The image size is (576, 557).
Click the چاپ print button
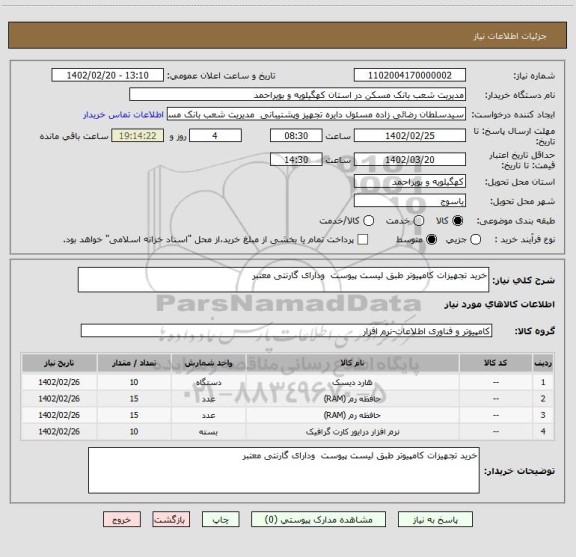click(x=220, y=520)
